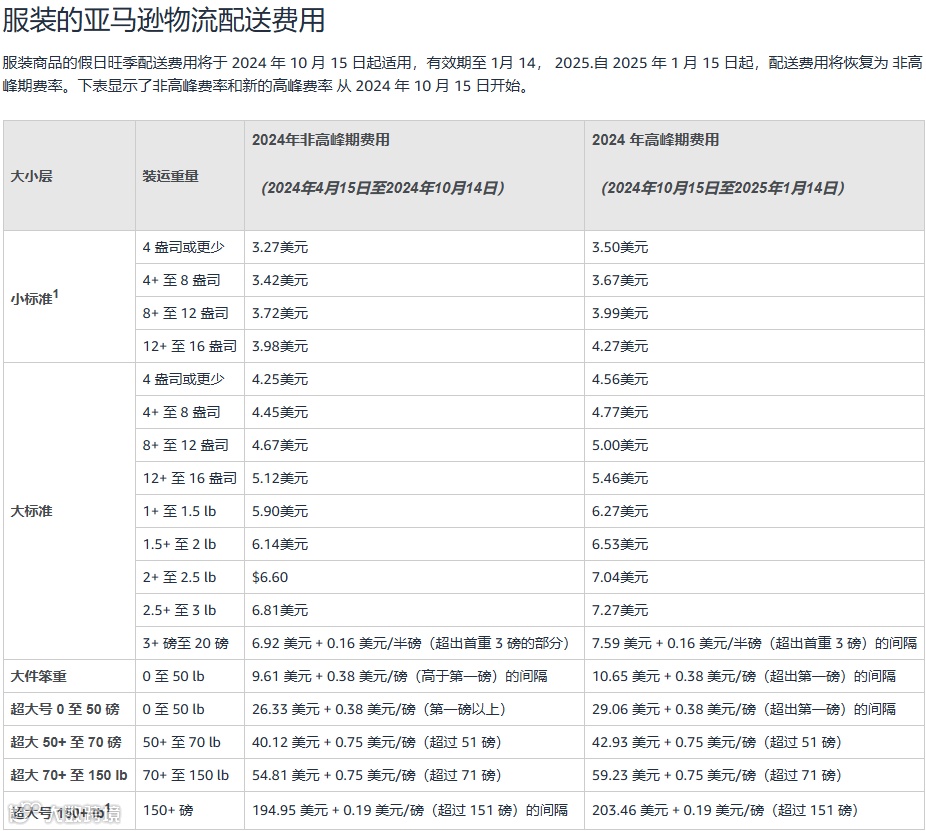Viewport: 926px width, 831px height.
Task: Select the 2+ 至 2.5 lb weight cell
Action: [190, 578]
